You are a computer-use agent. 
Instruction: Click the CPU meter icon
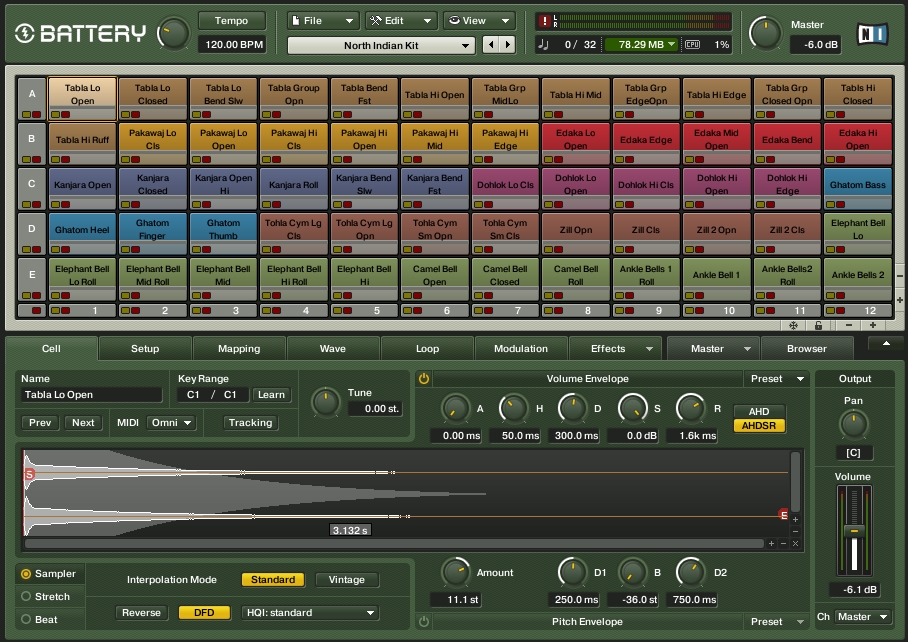[693, 45]
